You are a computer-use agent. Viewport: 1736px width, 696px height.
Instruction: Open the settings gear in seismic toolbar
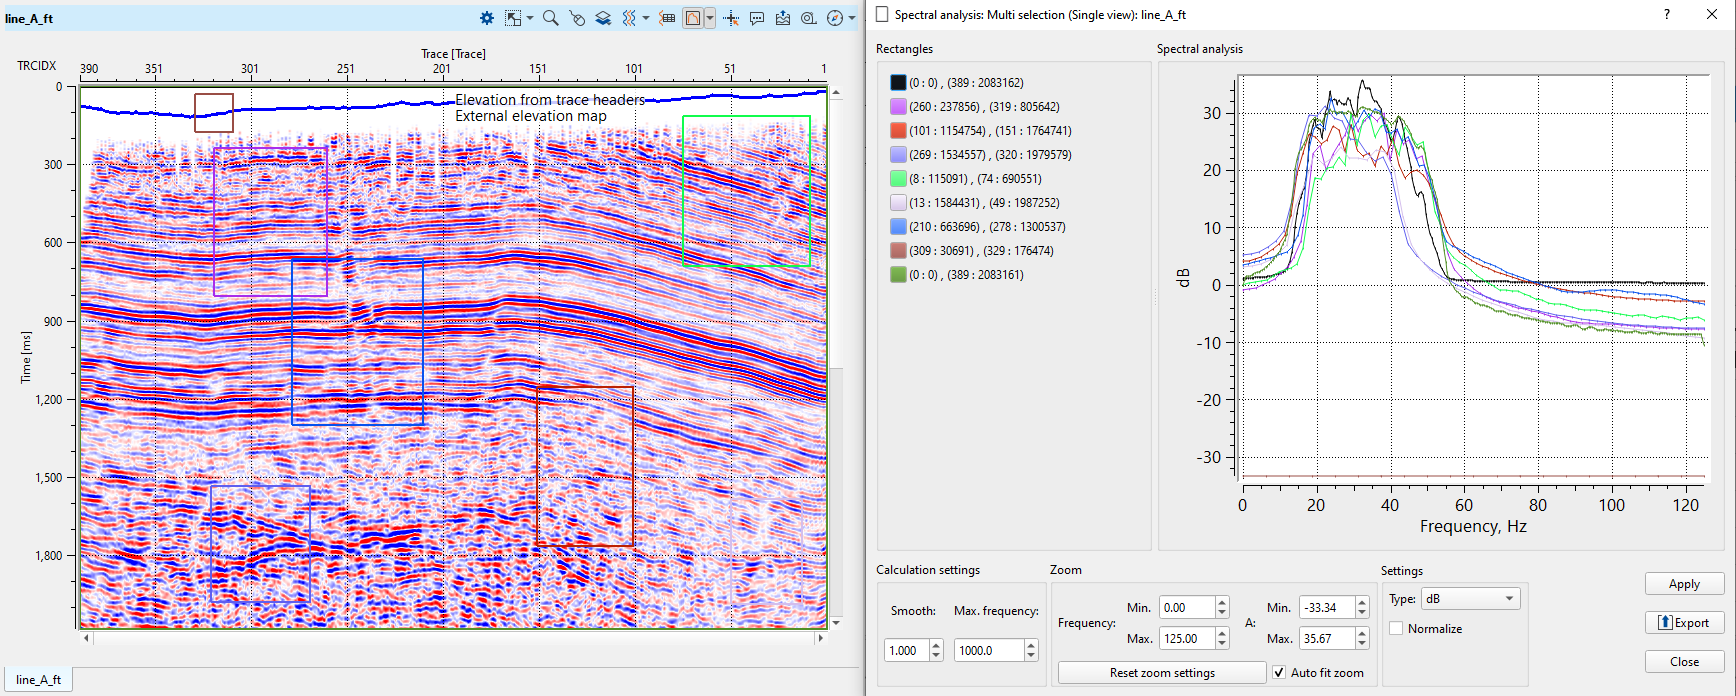(x=487, y=18)
